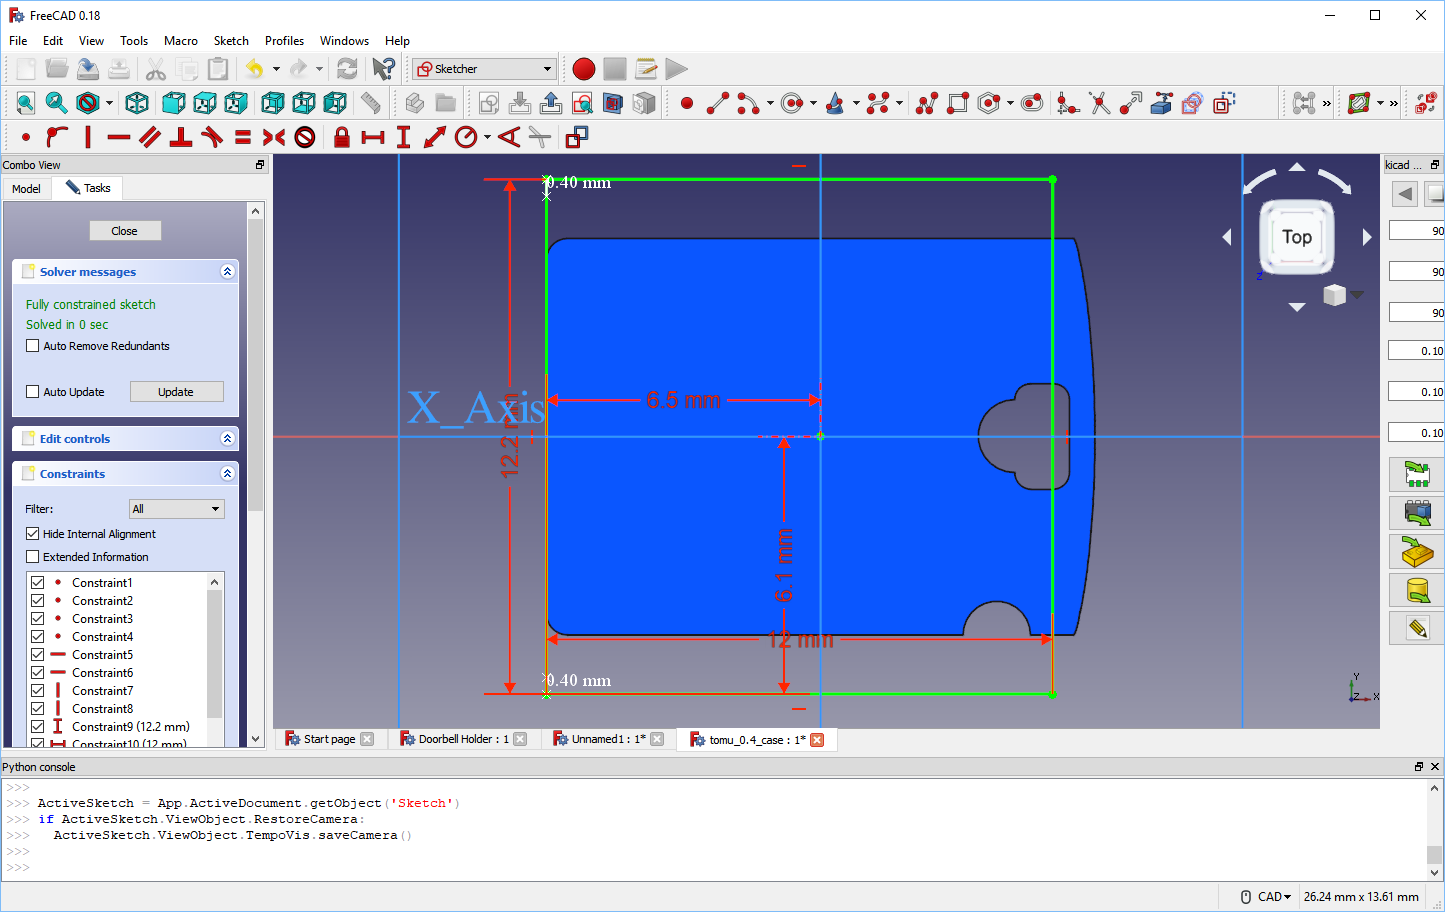Select the Create rectangle tool

coord(957,103)
